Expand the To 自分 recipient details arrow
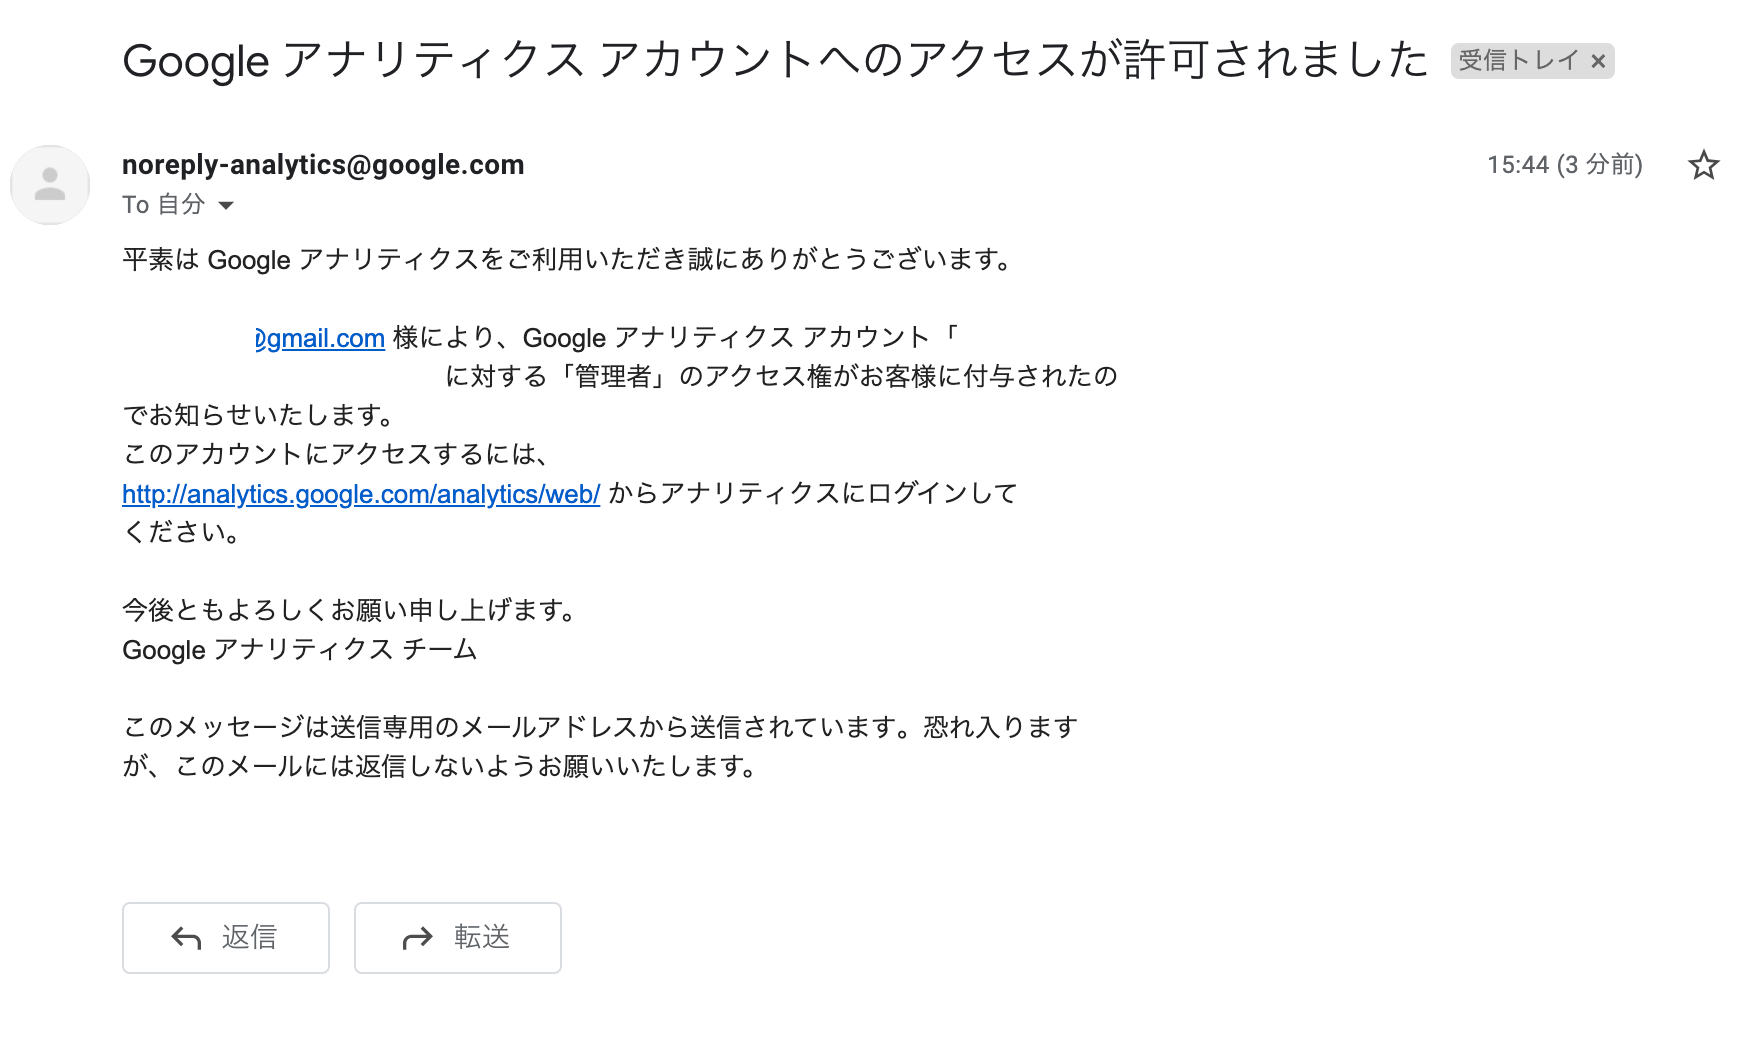Screen dimensions: 1748x1062 226,206
